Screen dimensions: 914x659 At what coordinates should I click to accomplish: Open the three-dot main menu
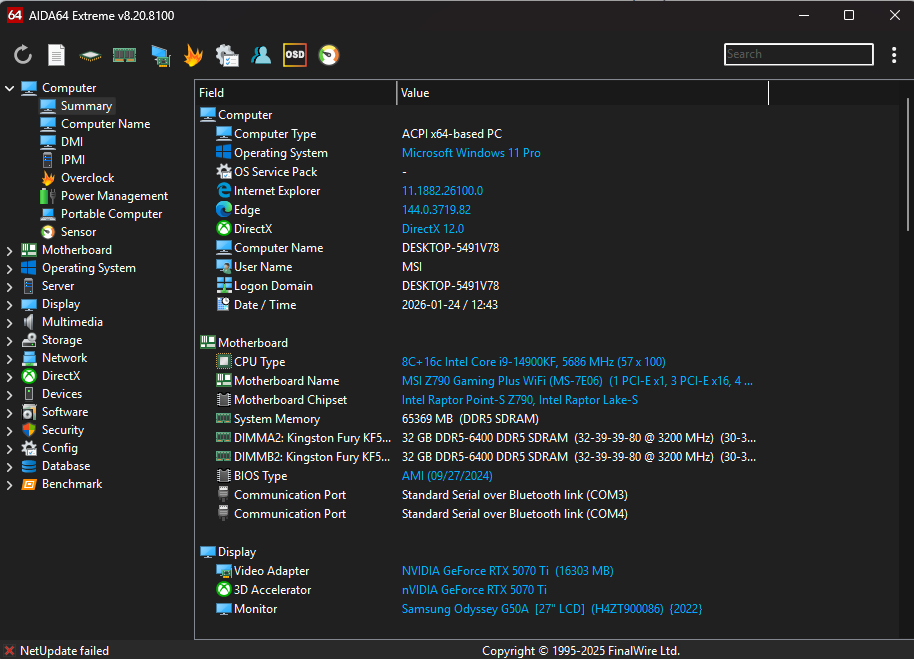pyautogui.click(x=894, y=55)
